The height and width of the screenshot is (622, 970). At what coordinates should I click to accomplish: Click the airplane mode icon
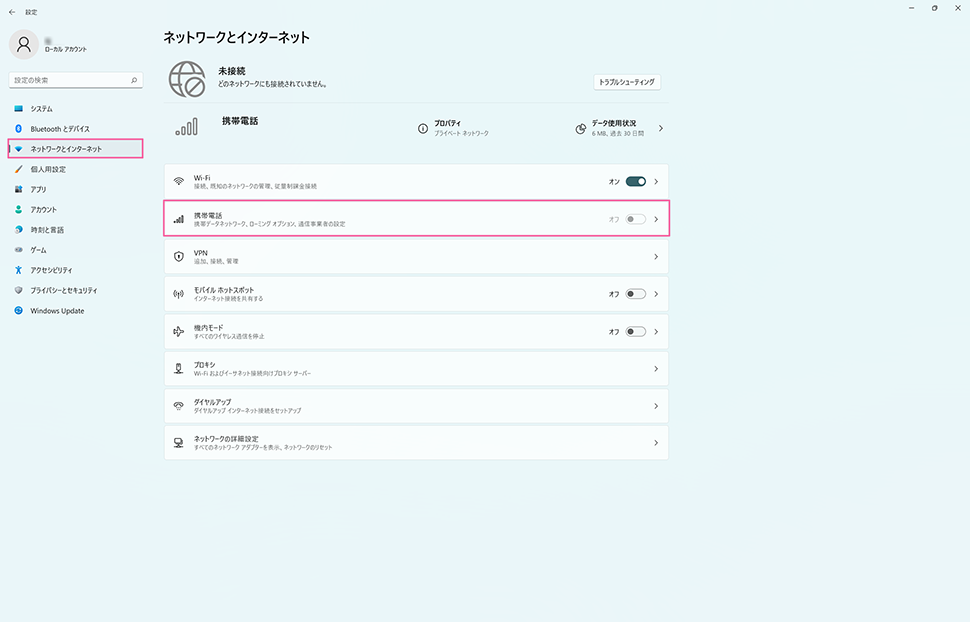coord(179,331)
